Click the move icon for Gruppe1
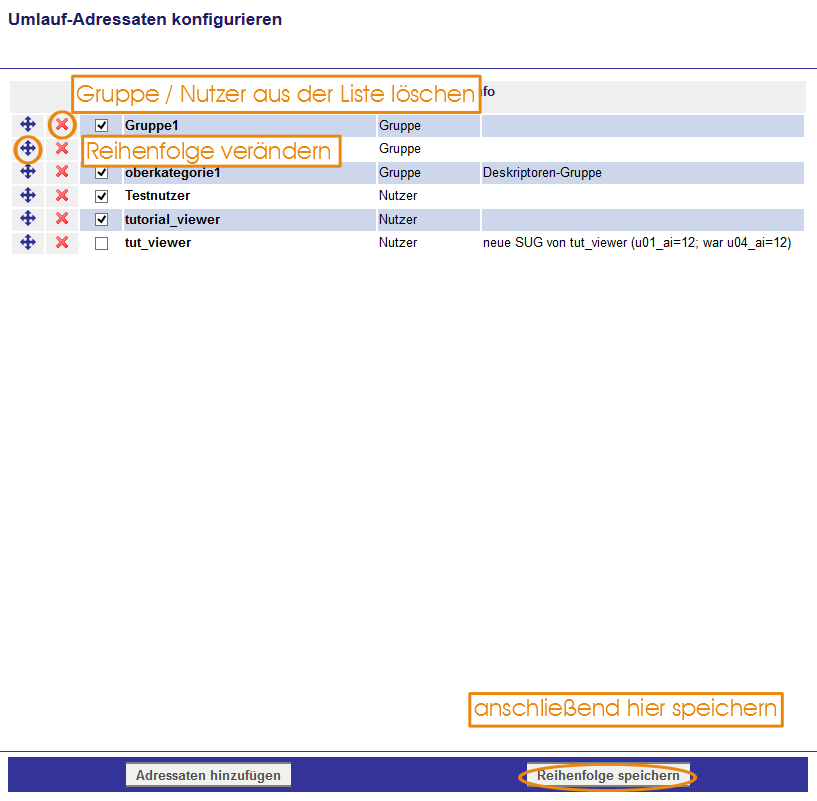The width and height of the screenshot is (817, 801). (x=28, y=125)
